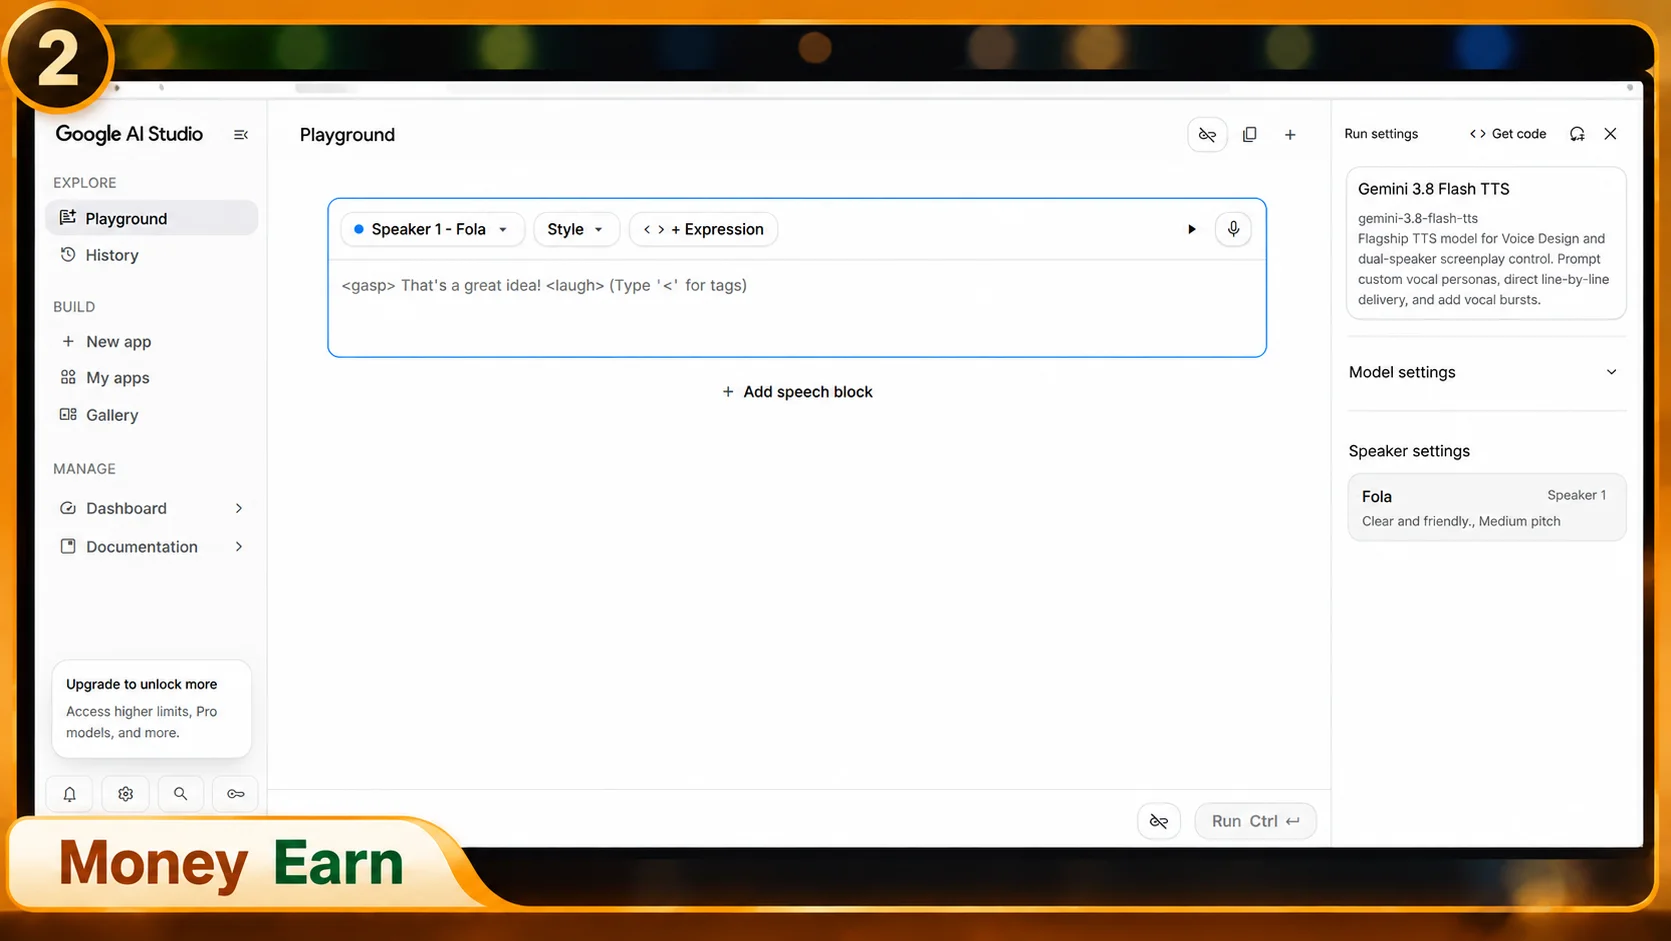Click the Upgrade to unlock more card

pyautogui.click(x=151, y=708)
